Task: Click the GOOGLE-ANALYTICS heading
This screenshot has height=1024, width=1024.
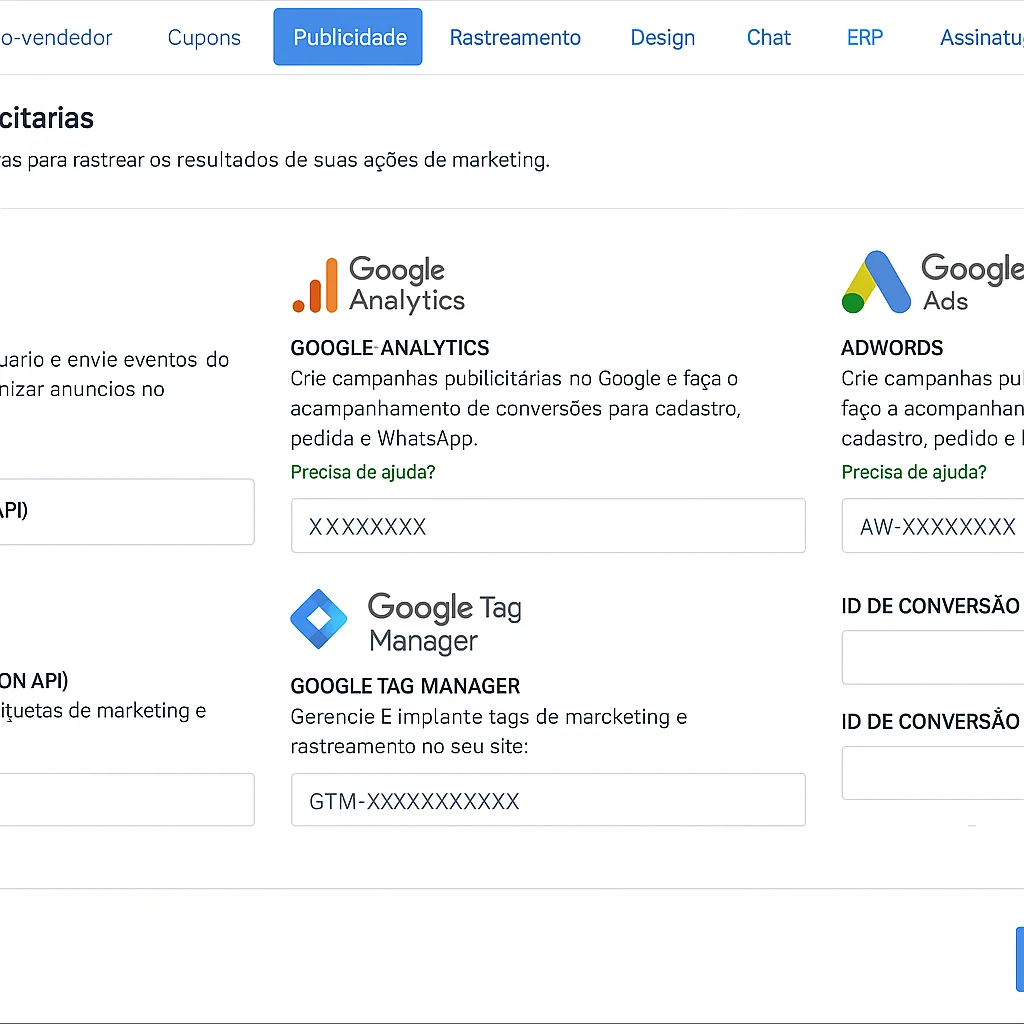Action: [x=389, y=347]
